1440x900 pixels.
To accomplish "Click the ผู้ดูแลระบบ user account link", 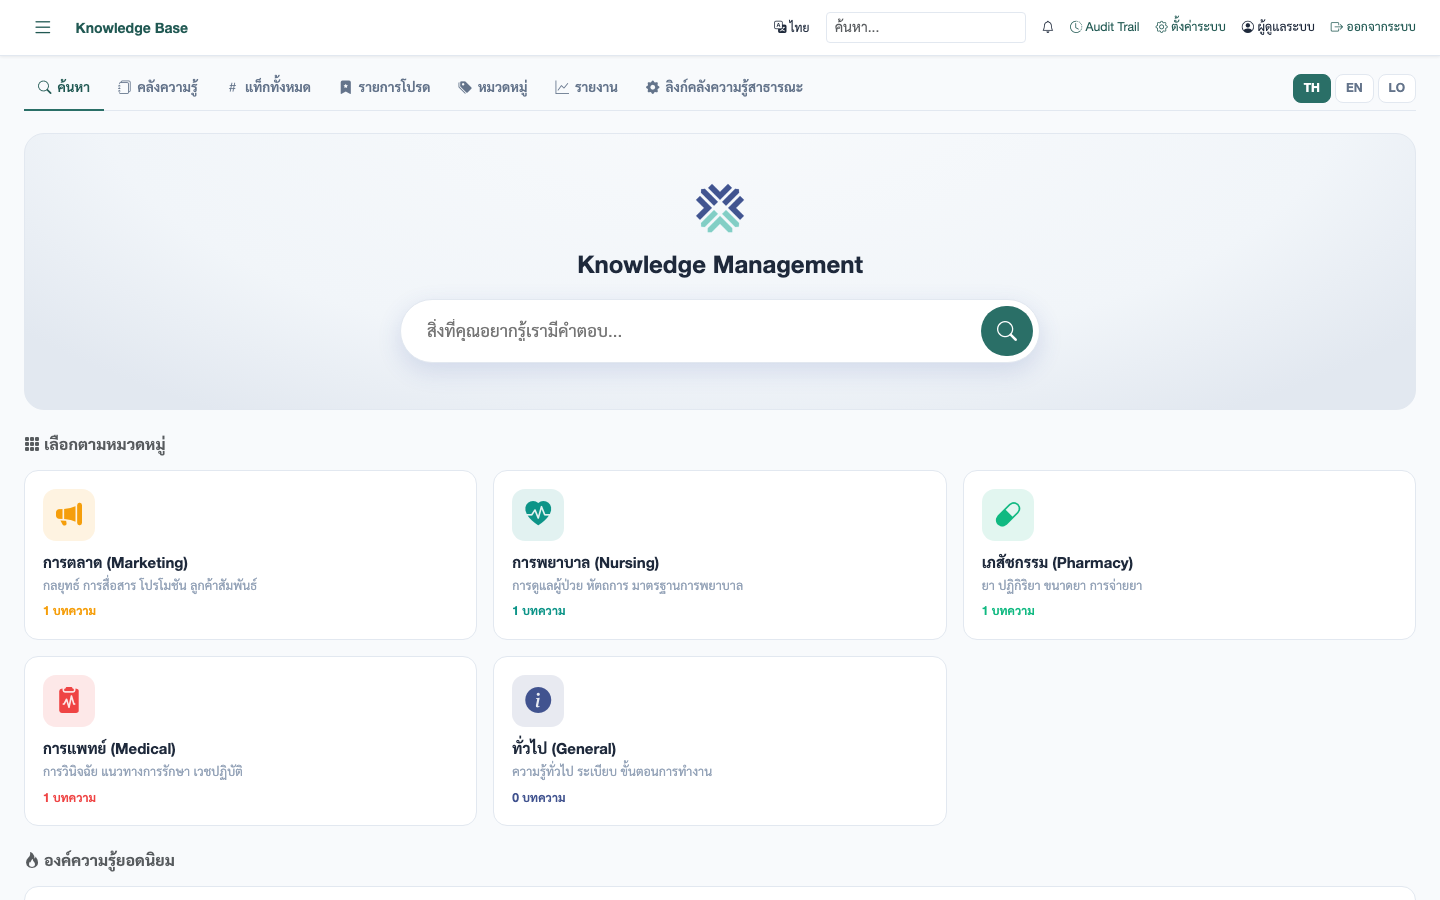I will (1278, 27).
